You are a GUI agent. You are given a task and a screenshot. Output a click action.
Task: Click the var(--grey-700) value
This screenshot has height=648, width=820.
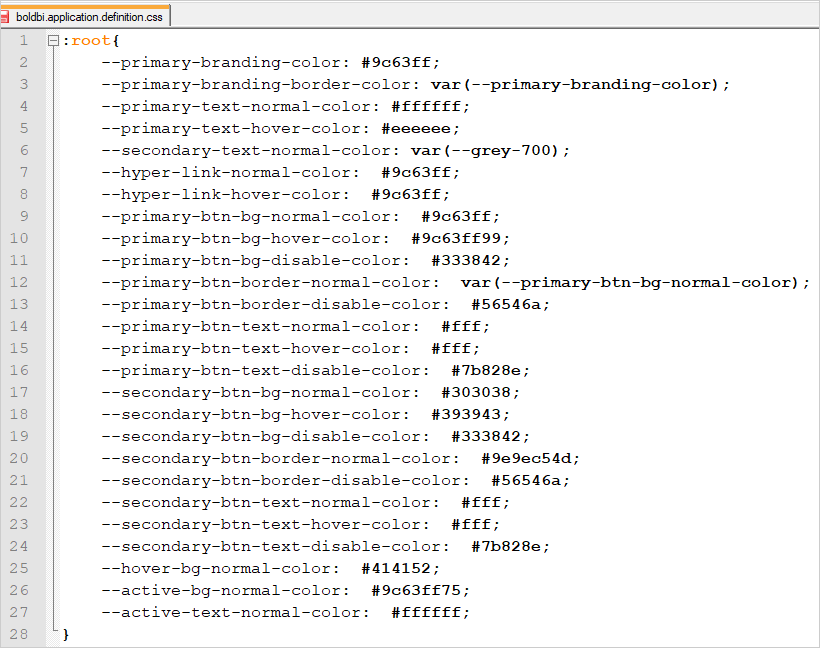coord(489,151)
